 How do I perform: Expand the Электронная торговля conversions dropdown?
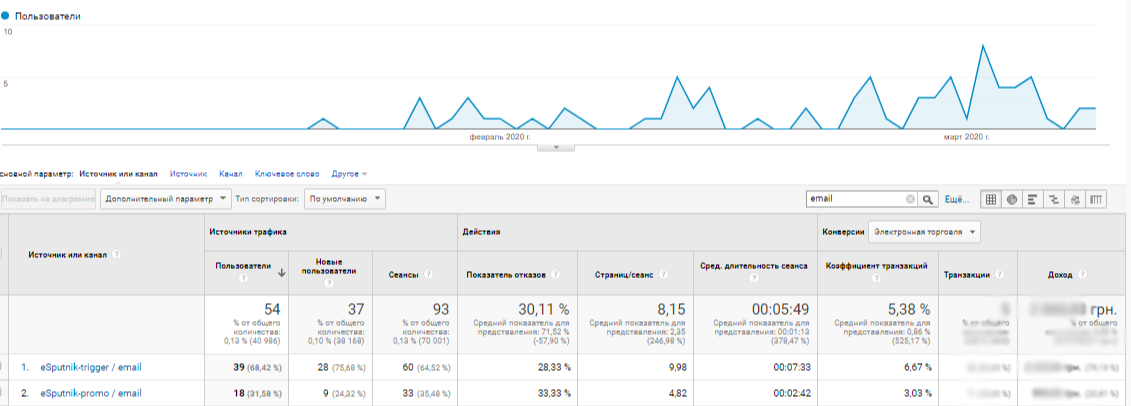pos(924,232)
